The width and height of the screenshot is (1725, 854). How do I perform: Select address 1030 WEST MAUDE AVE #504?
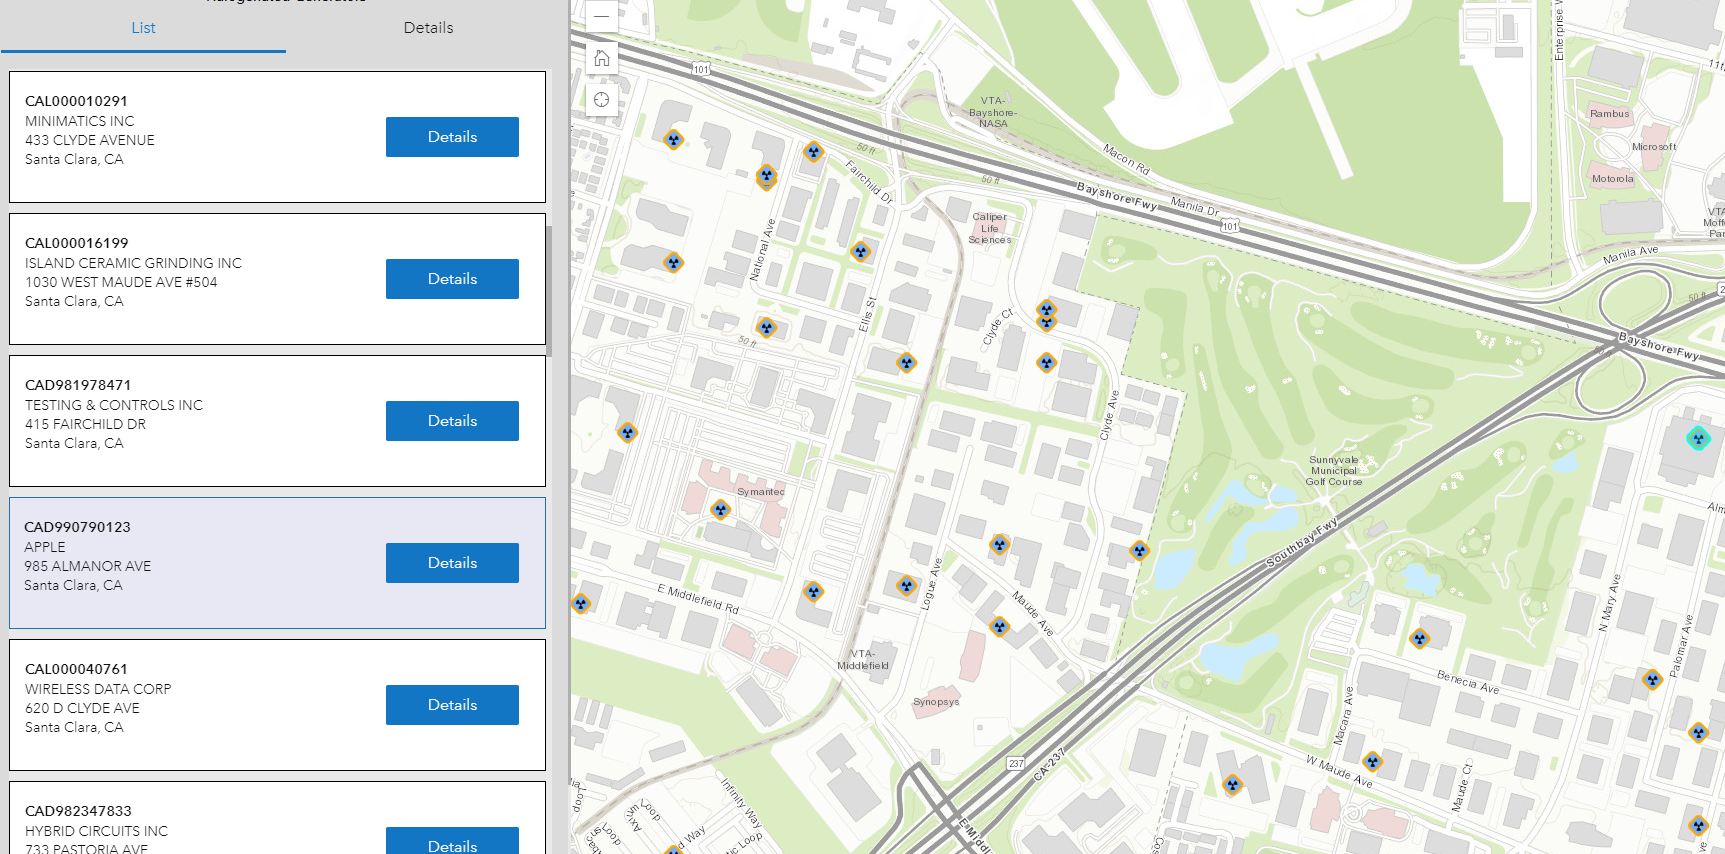tap(121, 282)
